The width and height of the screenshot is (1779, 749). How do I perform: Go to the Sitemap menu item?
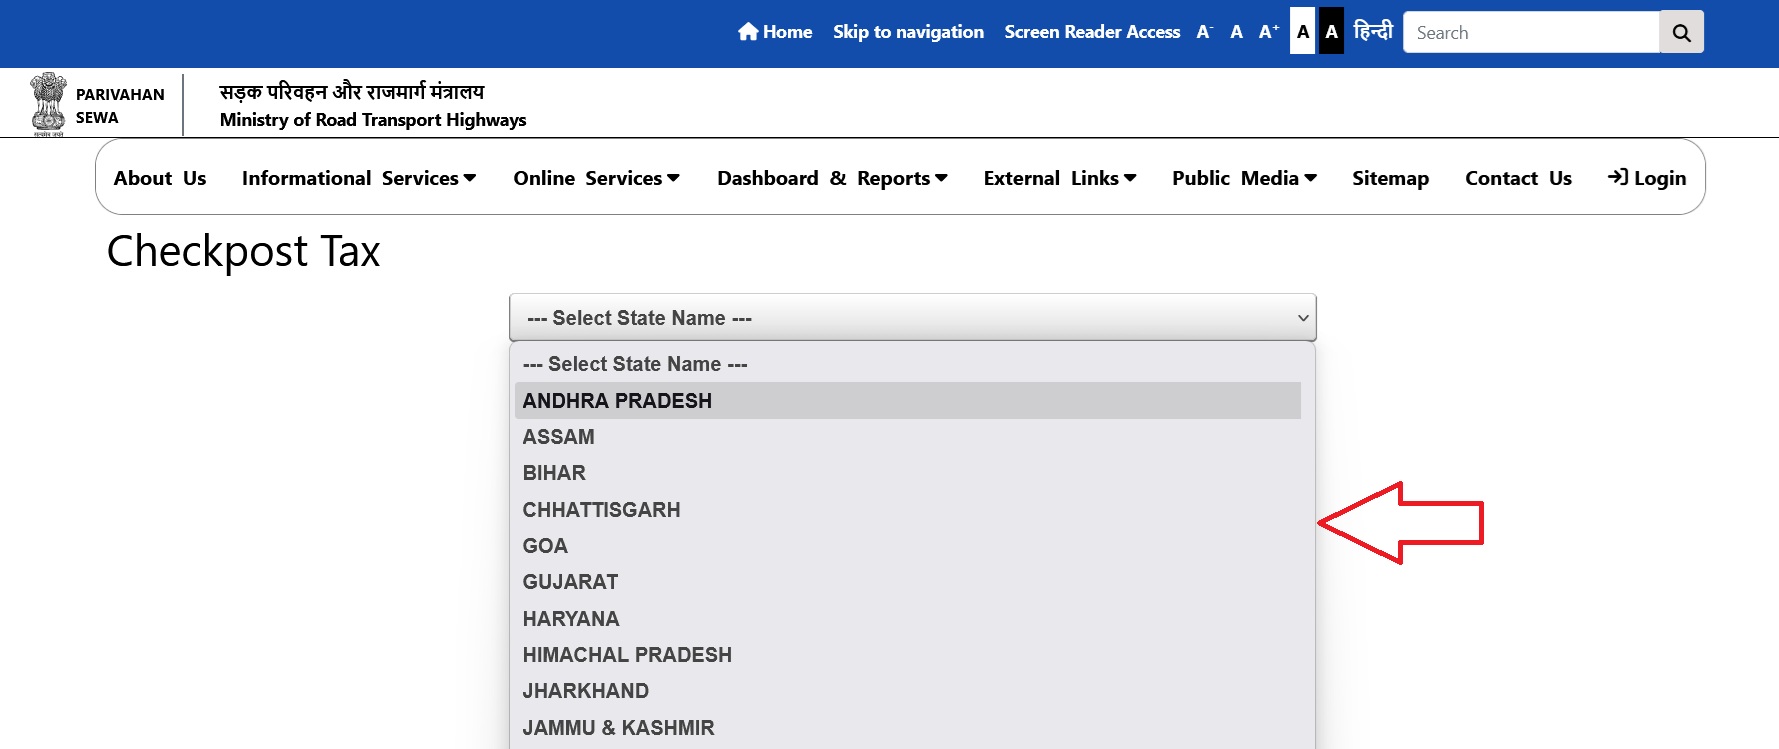pyautogui.click(x=1390, y=178)
